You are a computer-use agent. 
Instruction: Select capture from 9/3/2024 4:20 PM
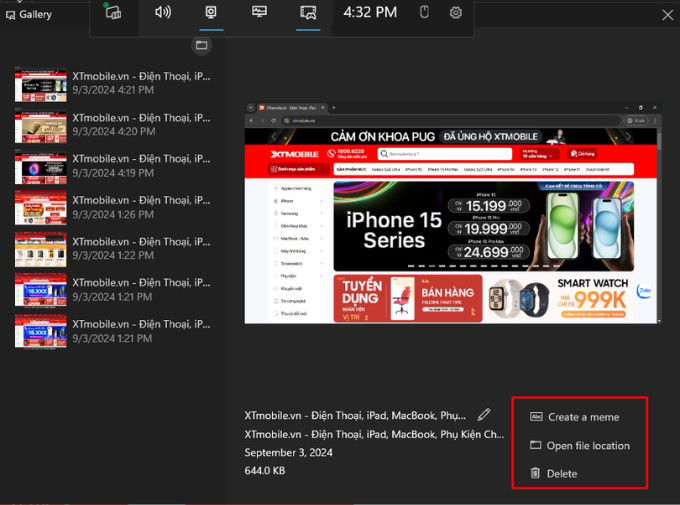(113, 125)
